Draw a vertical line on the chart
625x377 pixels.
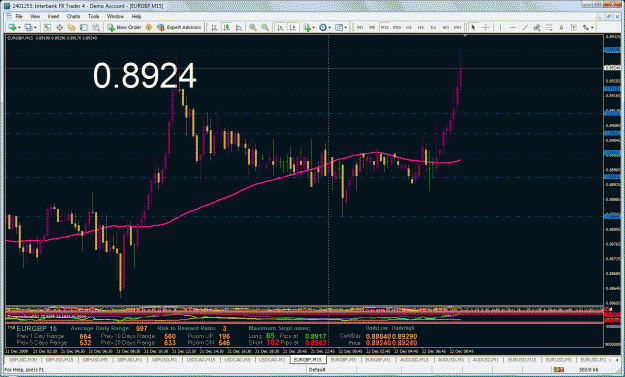tap(500, 27)
